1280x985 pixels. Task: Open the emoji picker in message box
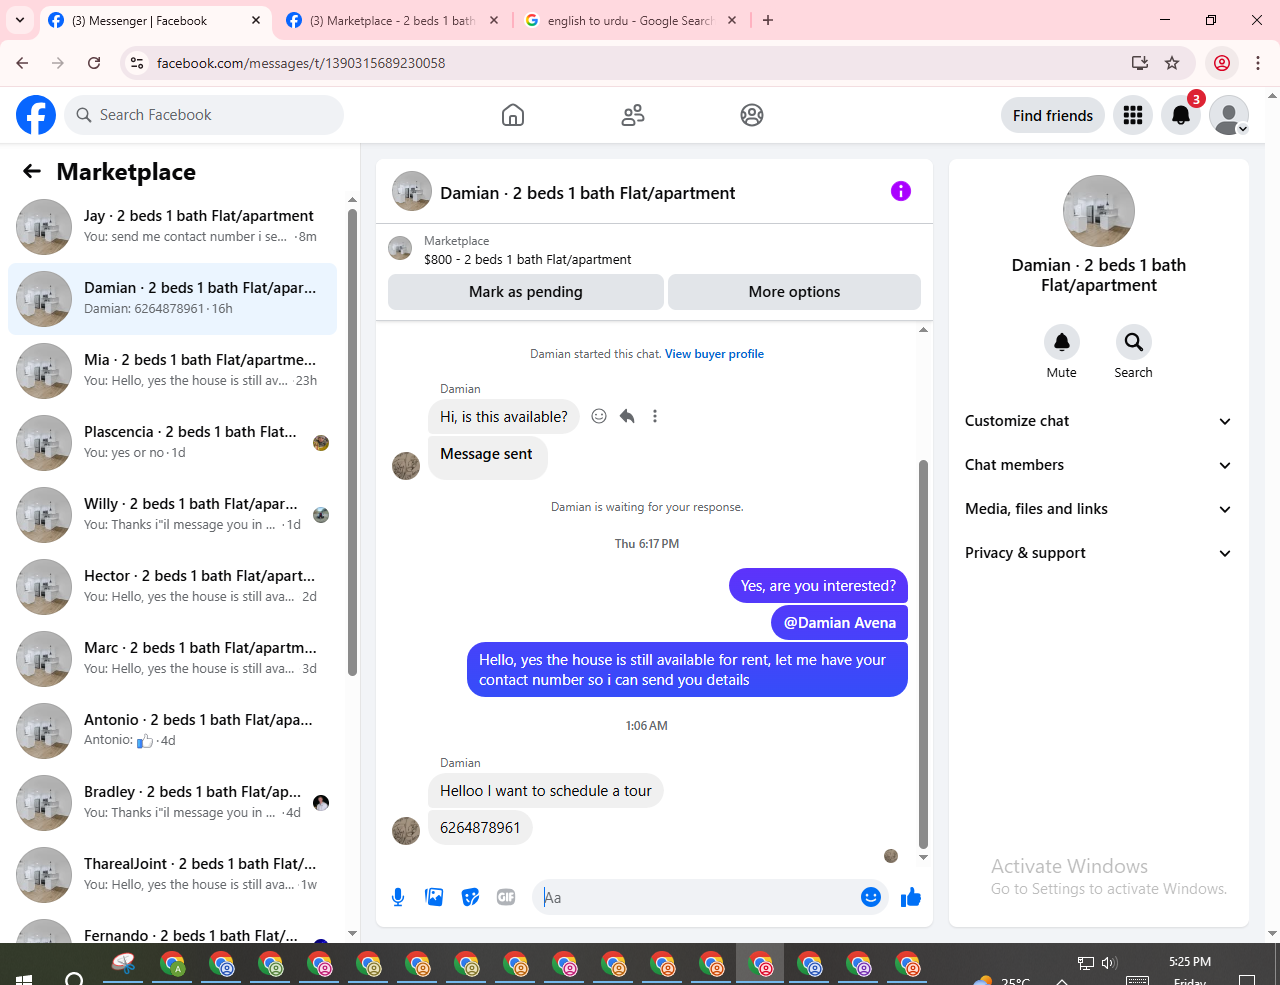(x=871, y=897)
